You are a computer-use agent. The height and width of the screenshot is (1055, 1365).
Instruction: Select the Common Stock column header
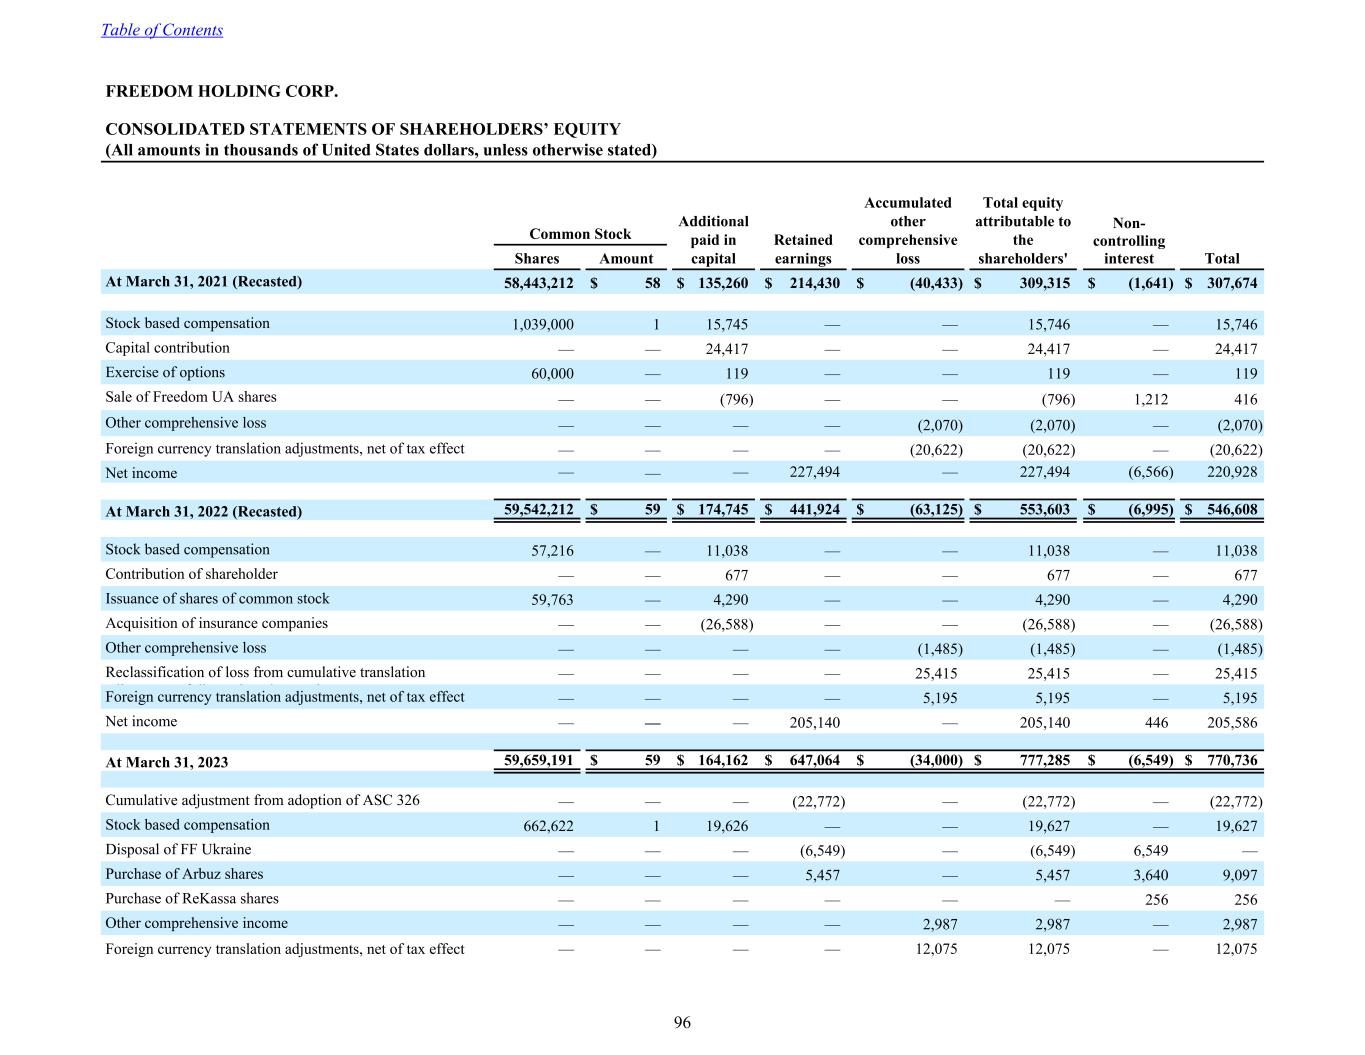click(x=580, y=234)
